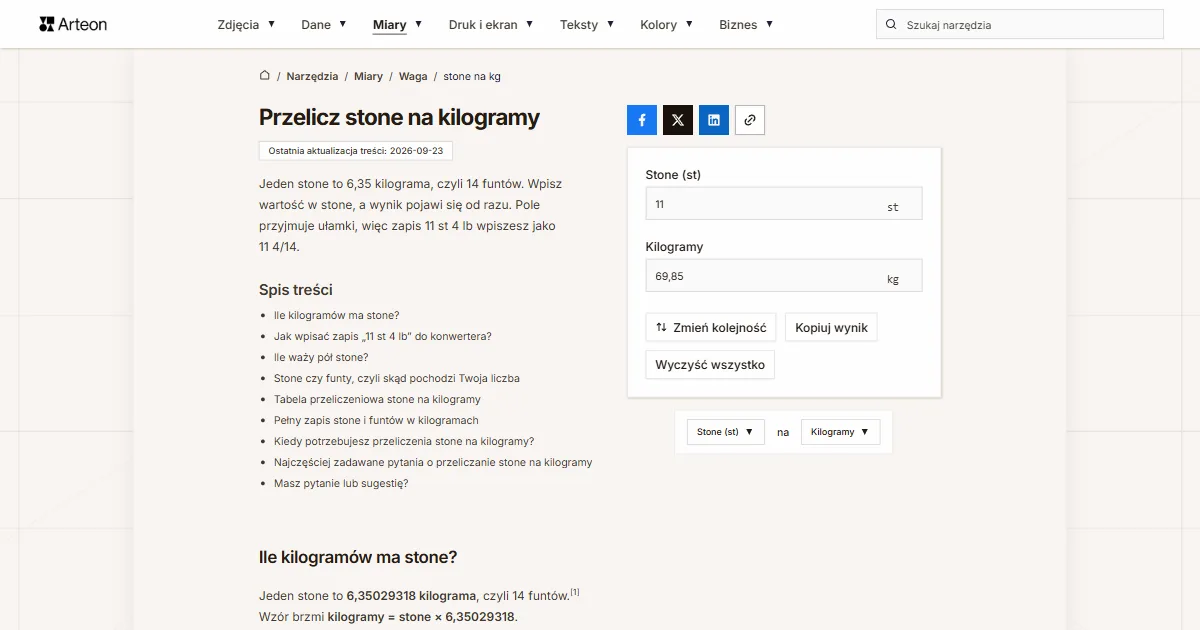This screenshot has width=1200, height=630.
Task: Click the 'Spis treści' heading
Action: [296, 290]
